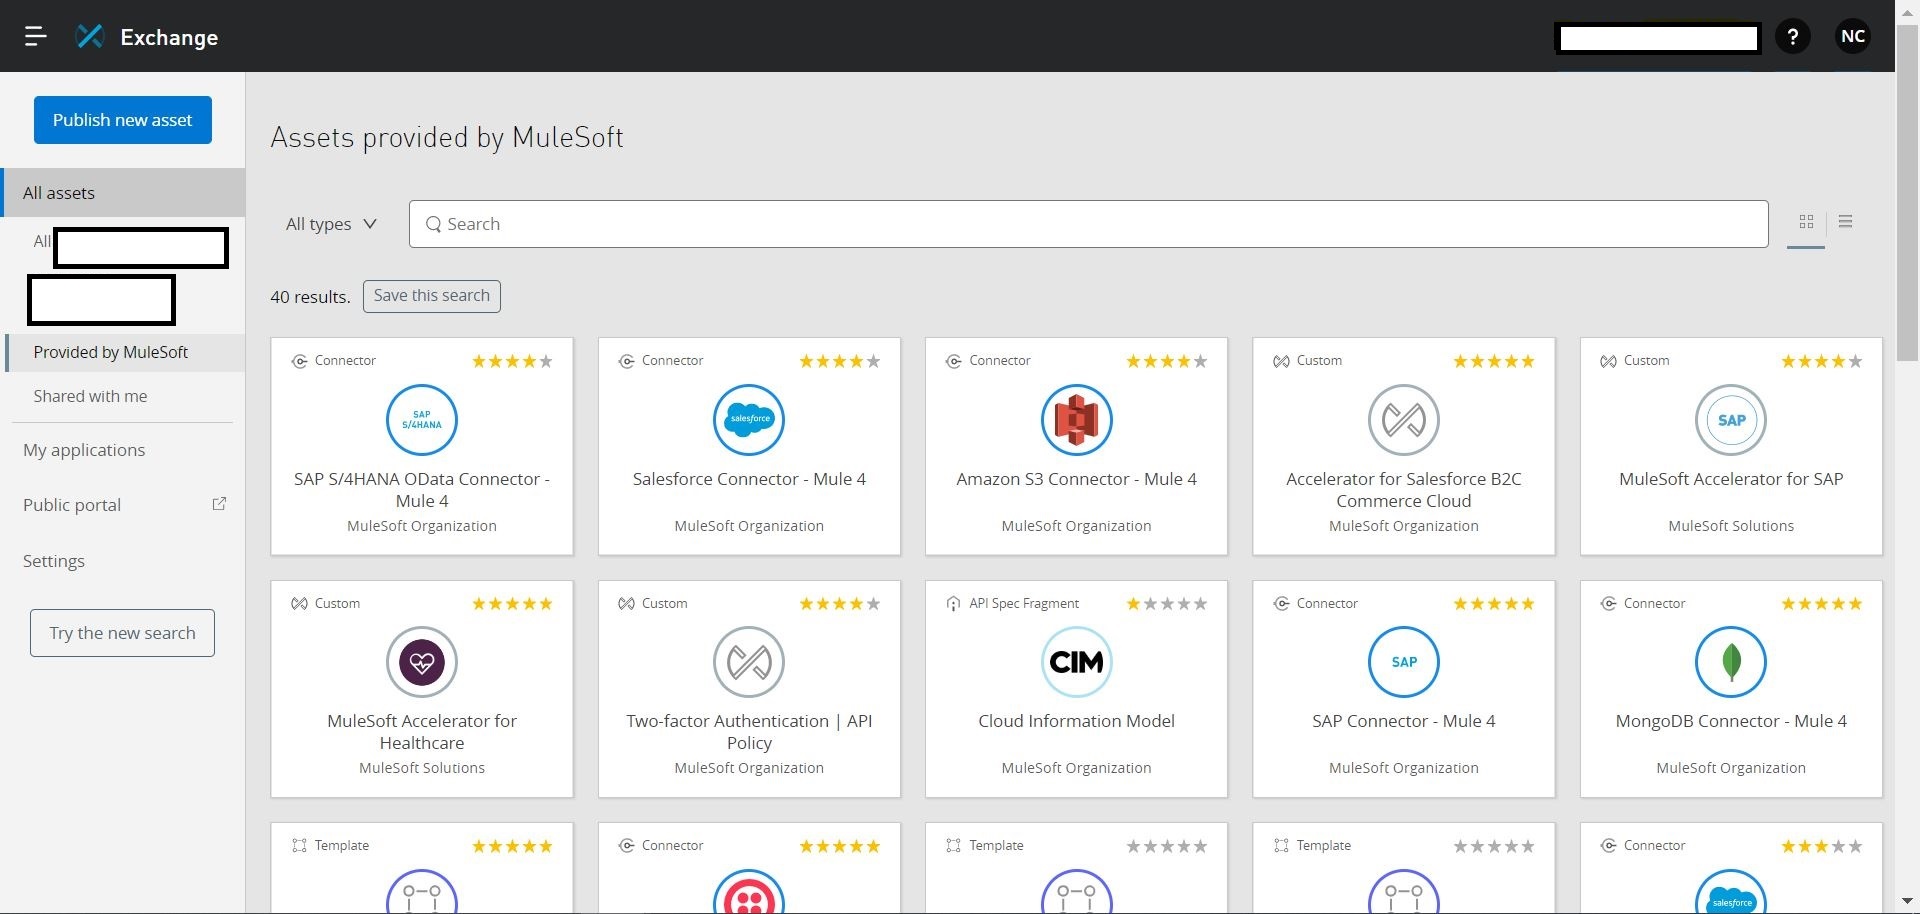Screen dimensions: 1920x914
Task: Switch to list view layout
Action: (1846, 222)
